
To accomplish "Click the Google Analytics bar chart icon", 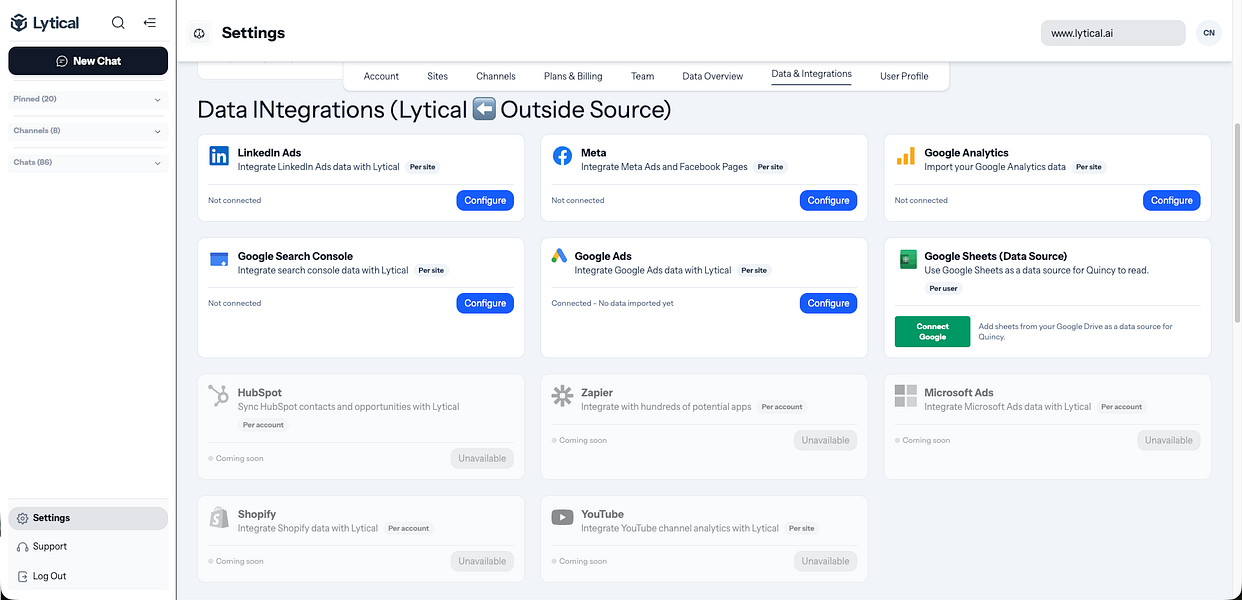I will tap(905, 156).
